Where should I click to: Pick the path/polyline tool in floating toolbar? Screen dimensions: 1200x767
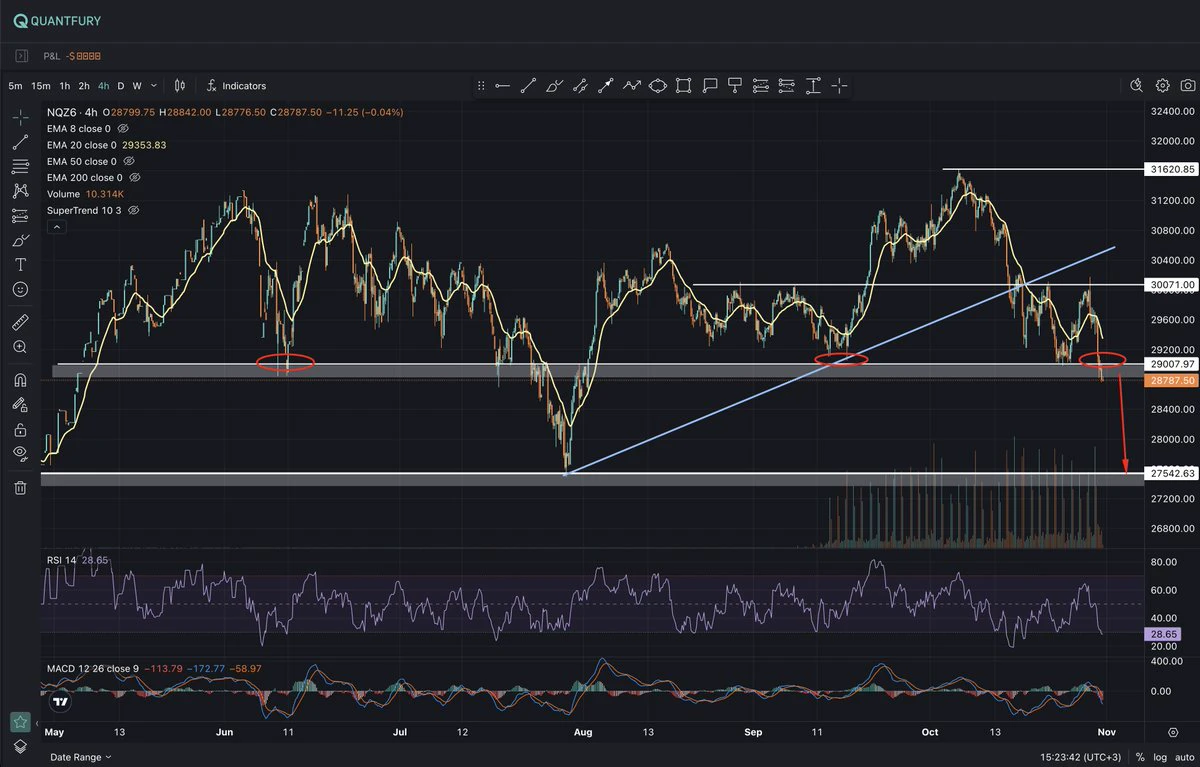(632, 86)
